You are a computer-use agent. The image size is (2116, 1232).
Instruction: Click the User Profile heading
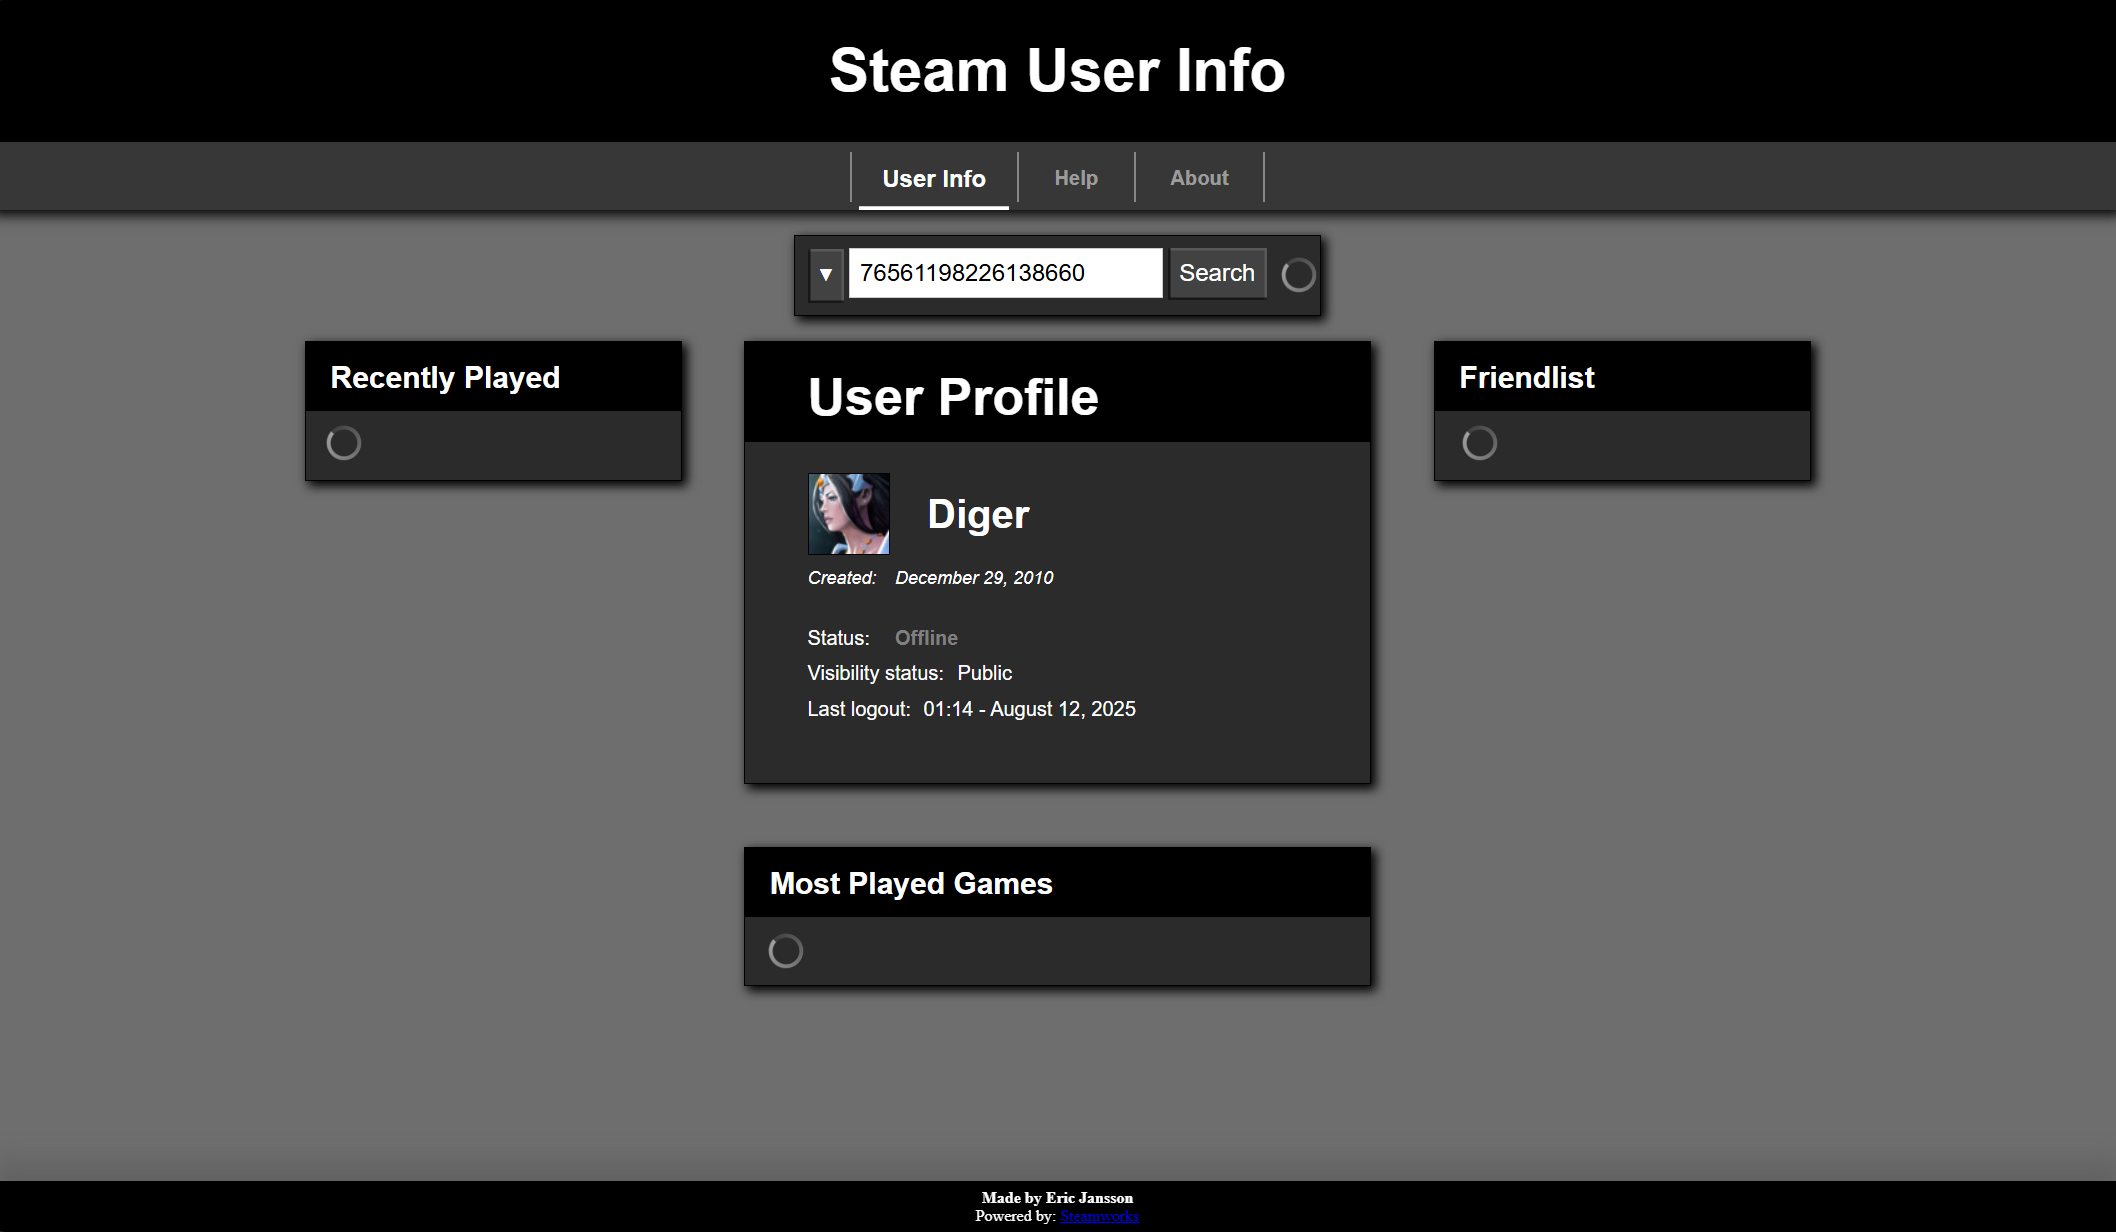point(953,397)
